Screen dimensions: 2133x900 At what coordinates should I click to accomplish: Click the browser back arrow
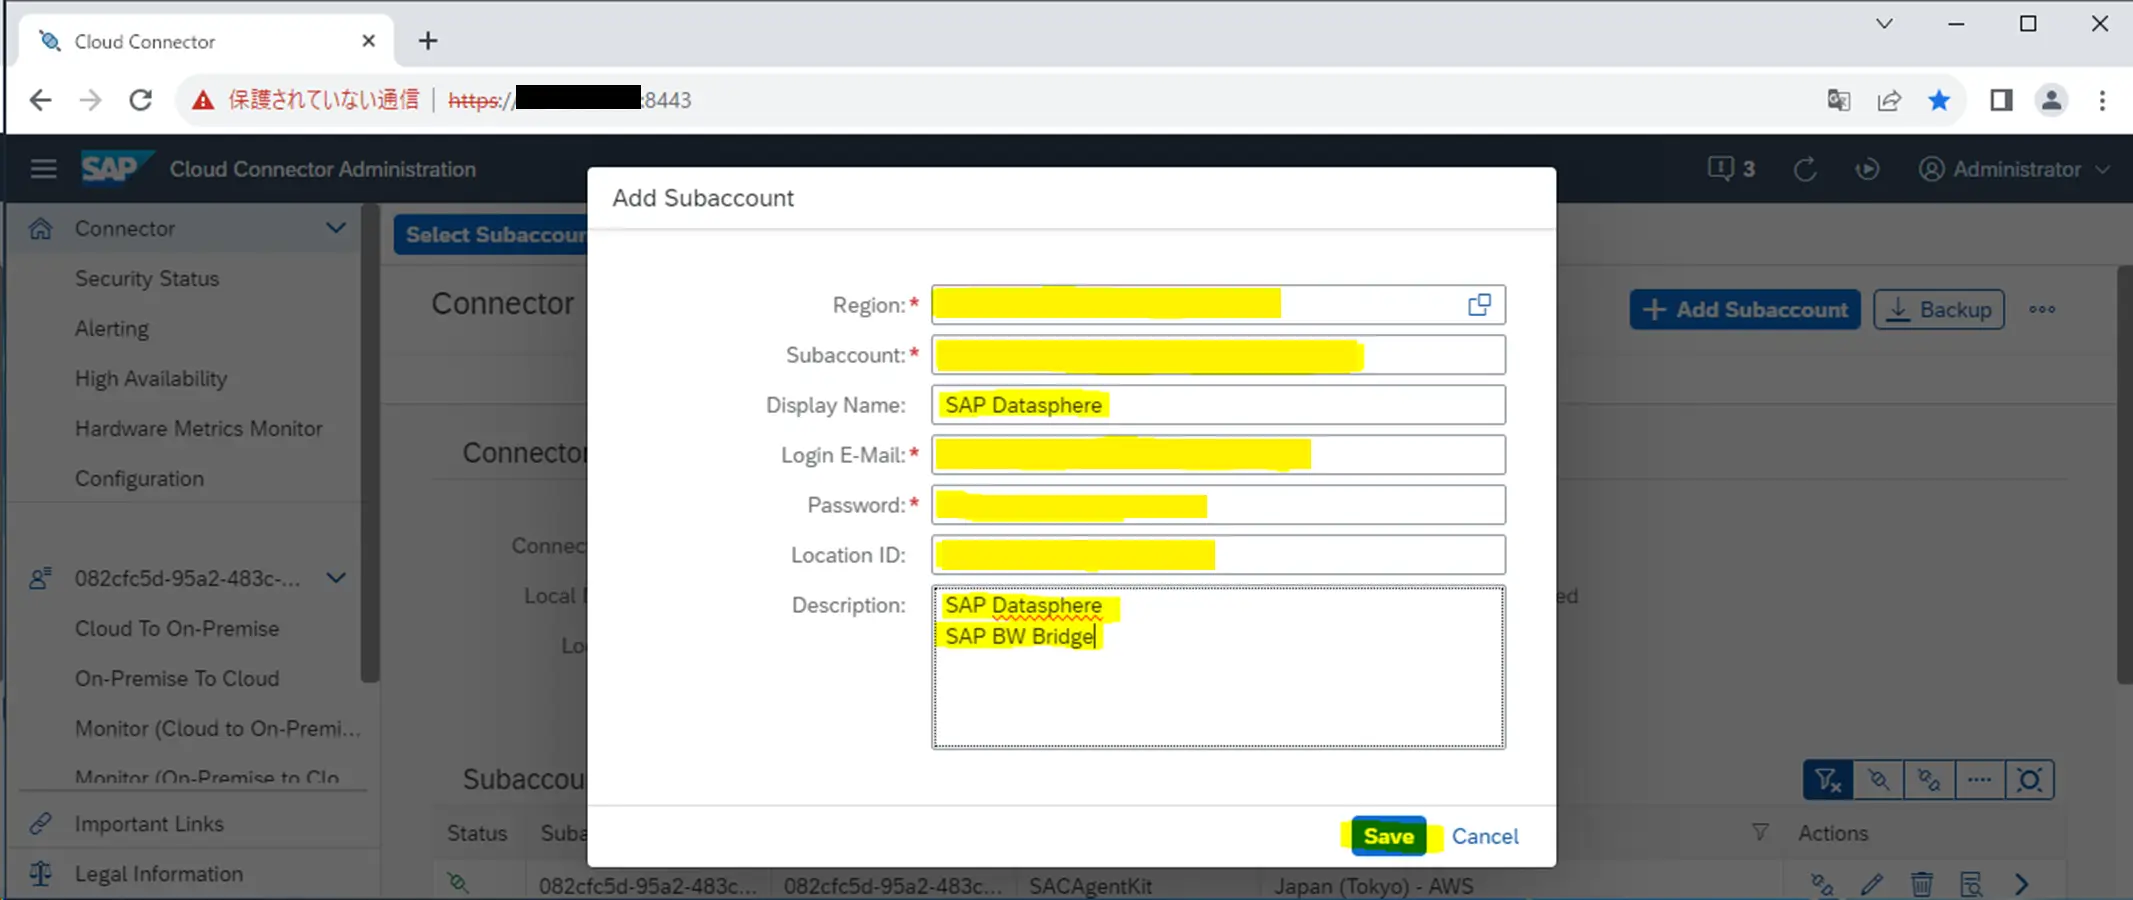click(x=40, y=100)
